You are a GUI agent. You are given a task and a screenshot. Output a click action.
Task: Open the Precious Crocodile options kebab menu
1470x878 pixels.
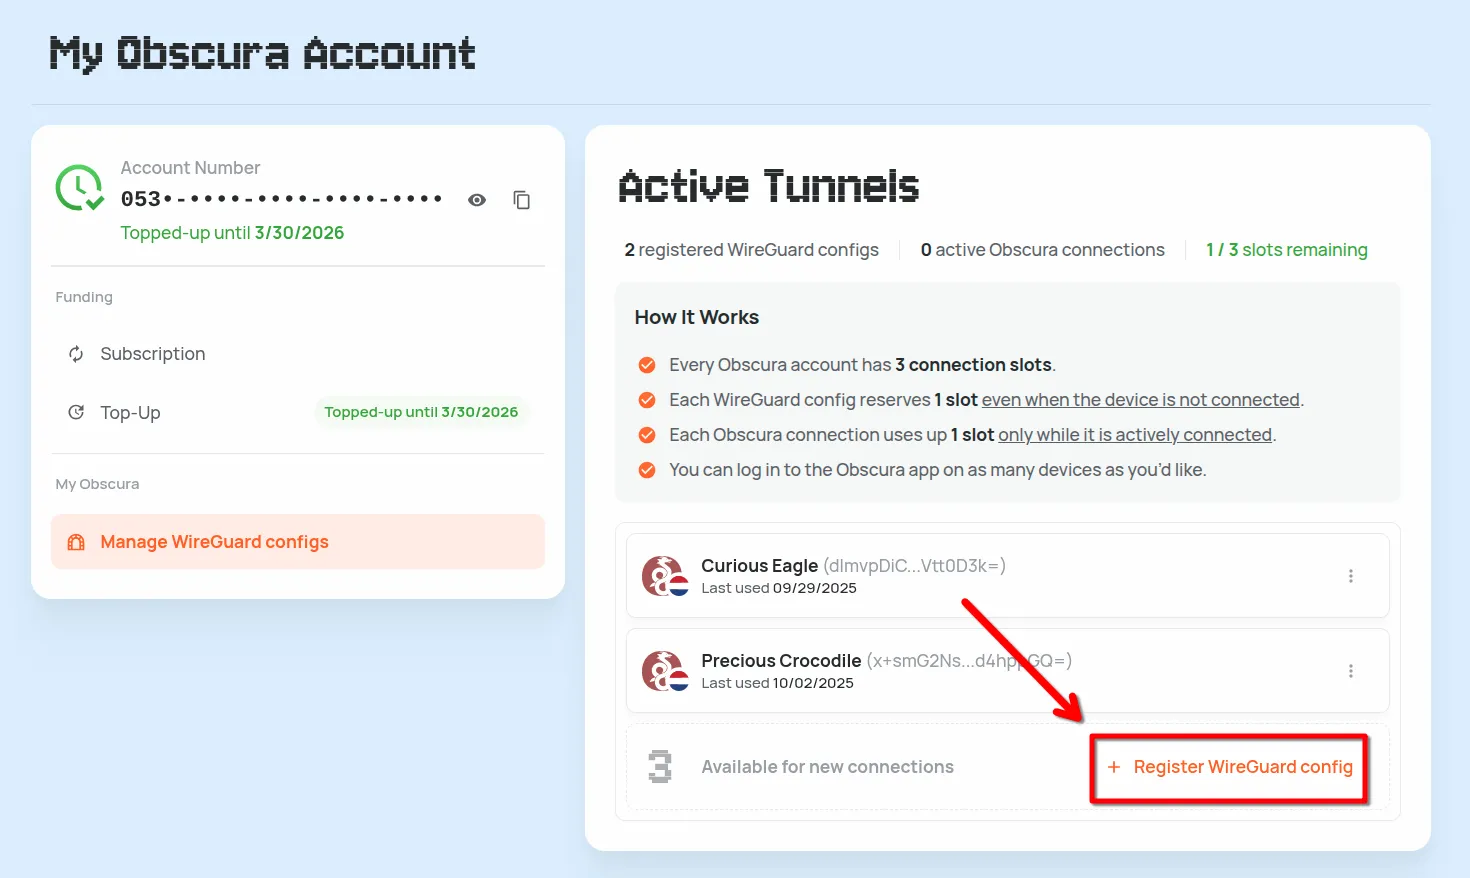pyautogui.click(x=1350, y=671)
